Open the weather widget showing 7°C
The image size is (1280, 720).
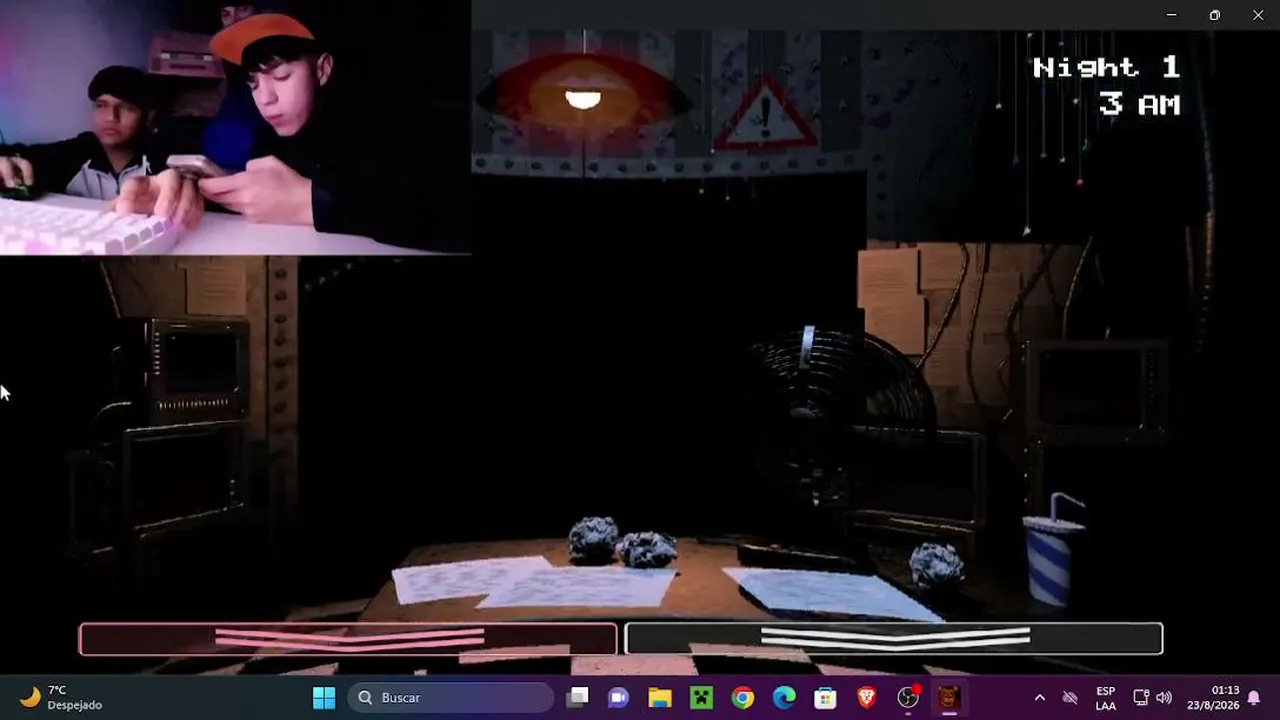[x=62, y=697]
